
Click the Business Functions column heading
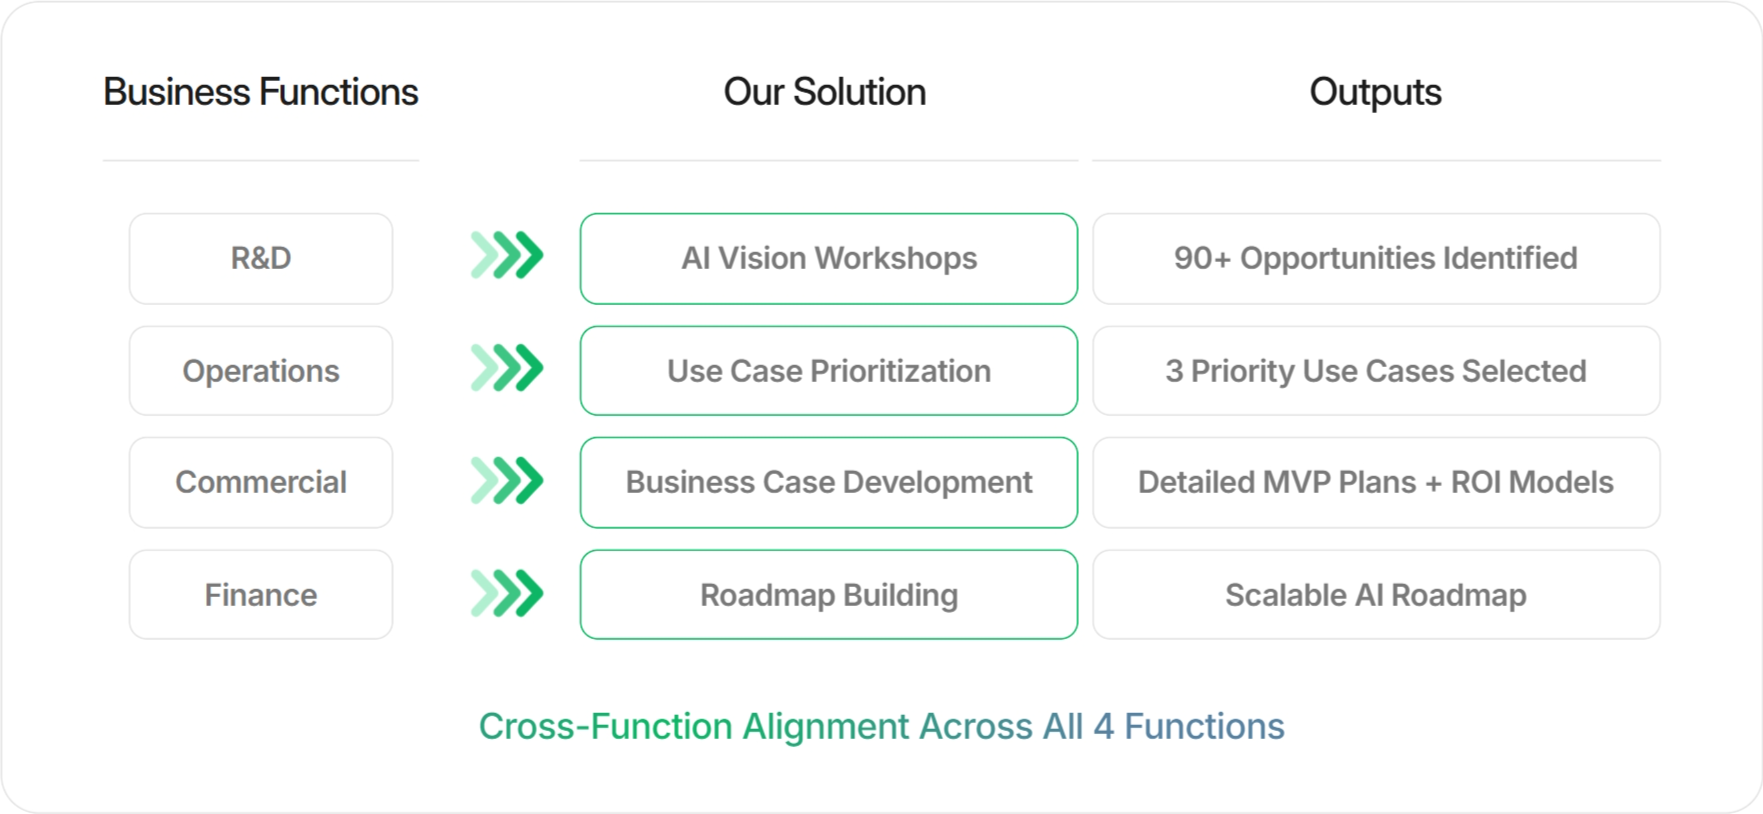(261, 92)
